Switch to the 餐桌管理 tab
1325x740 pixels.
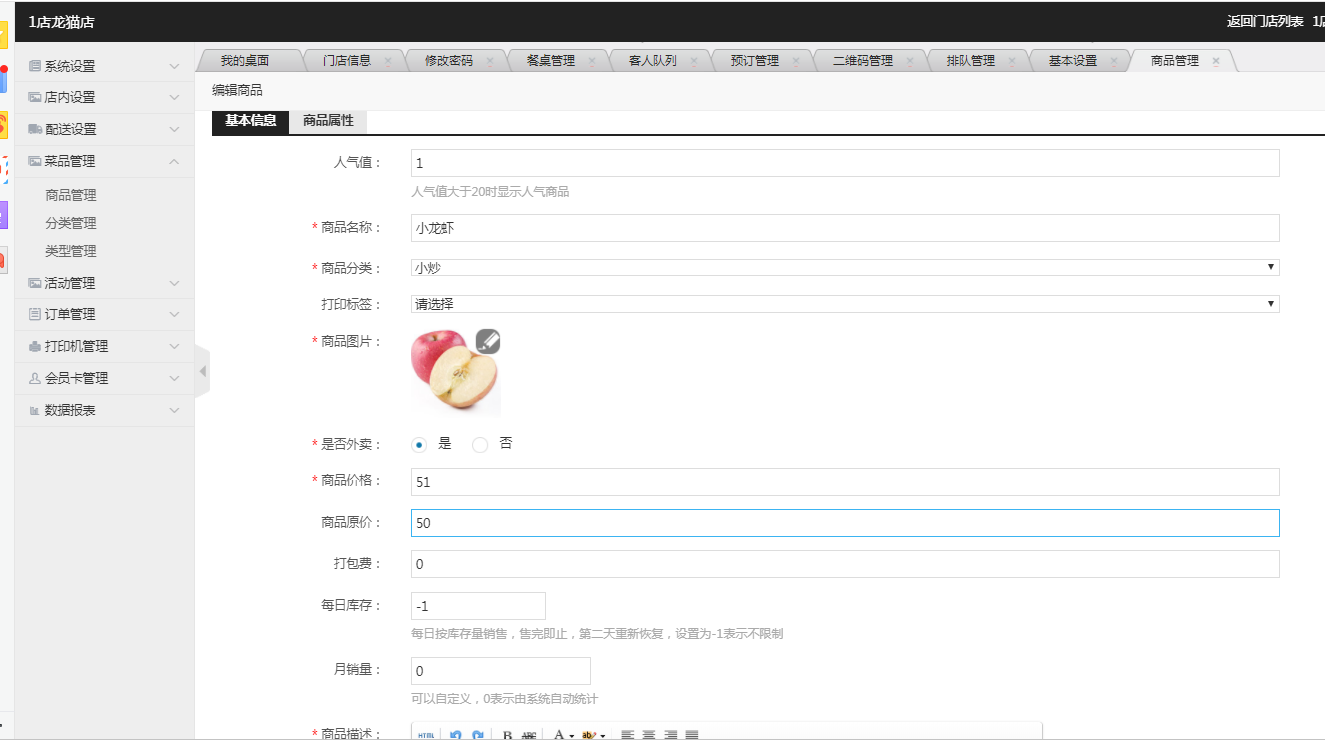point(550,60)
